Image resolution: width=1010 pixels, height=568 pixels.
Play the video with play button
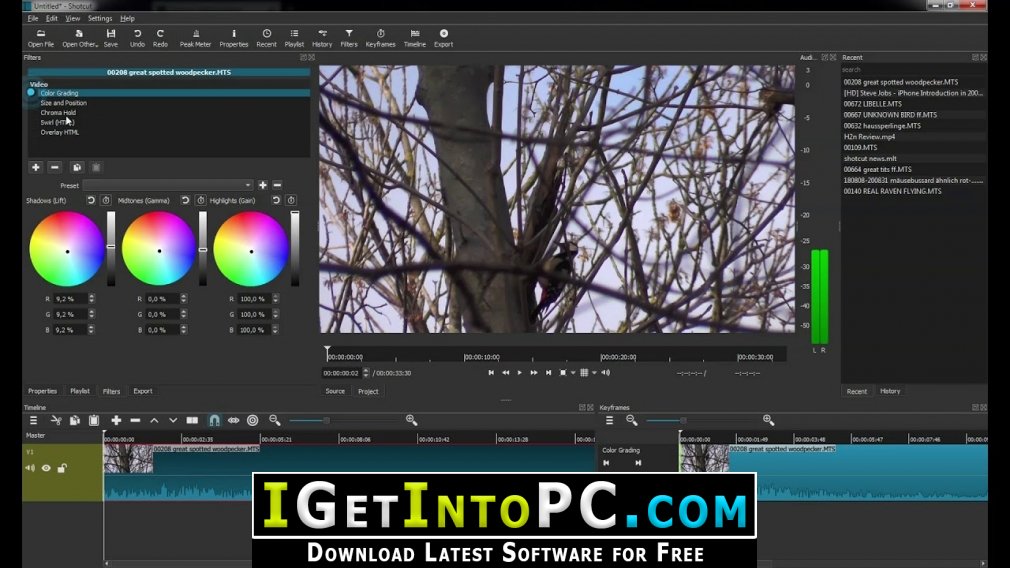pos(520,373)
